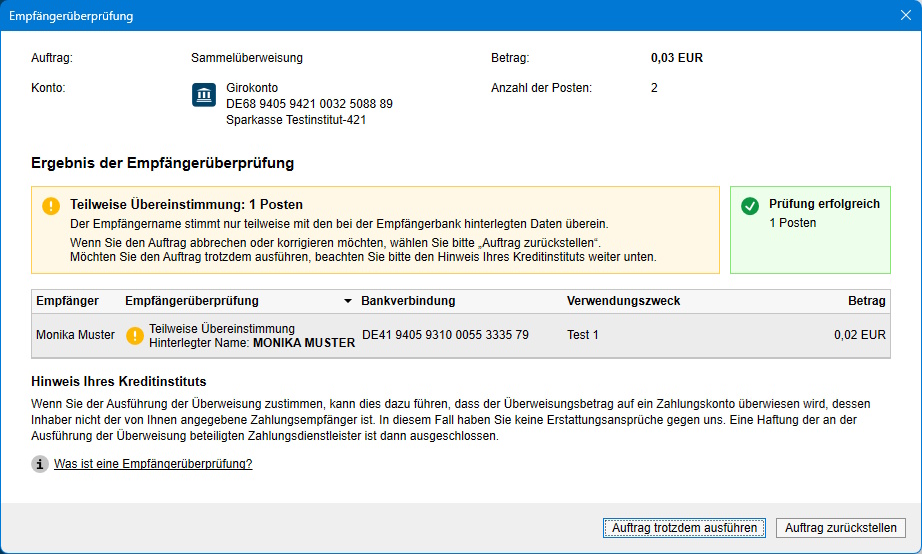Sort by the Empfänger column header

point(68,301)
